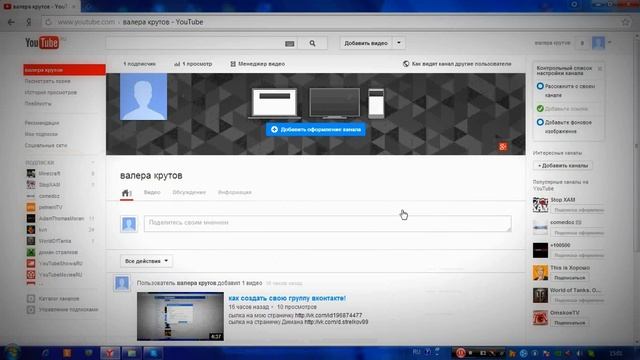Switch to the Обсуждение tab
This screenshot has height=360, width=640.
coord(189,192)
